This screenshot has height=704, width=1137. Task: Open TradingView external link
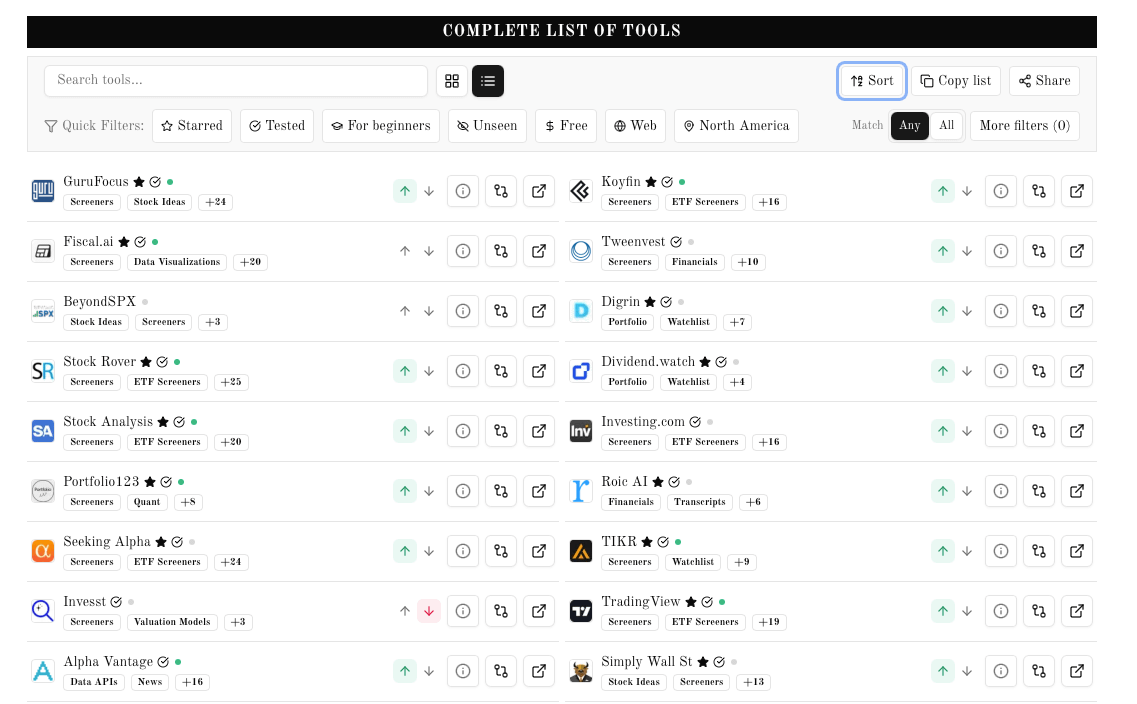1077,611
